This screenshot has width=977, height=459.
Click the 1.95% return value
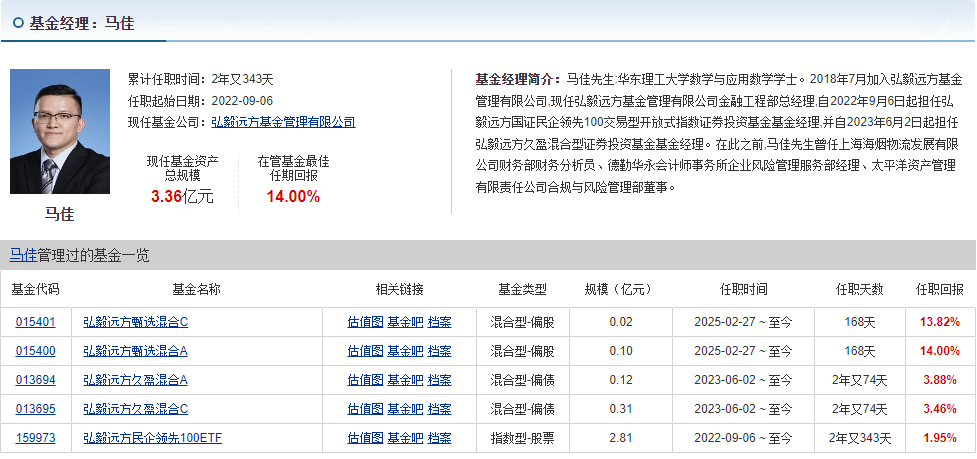pyautogui.click(x=940, y=438)
